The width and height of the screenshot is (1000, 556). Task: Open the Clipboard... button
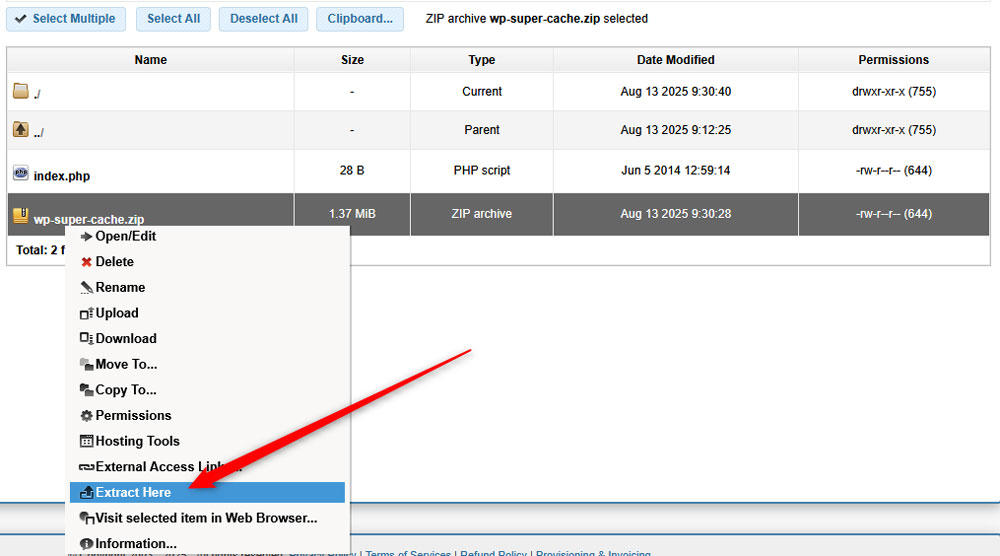click(360, 18)
